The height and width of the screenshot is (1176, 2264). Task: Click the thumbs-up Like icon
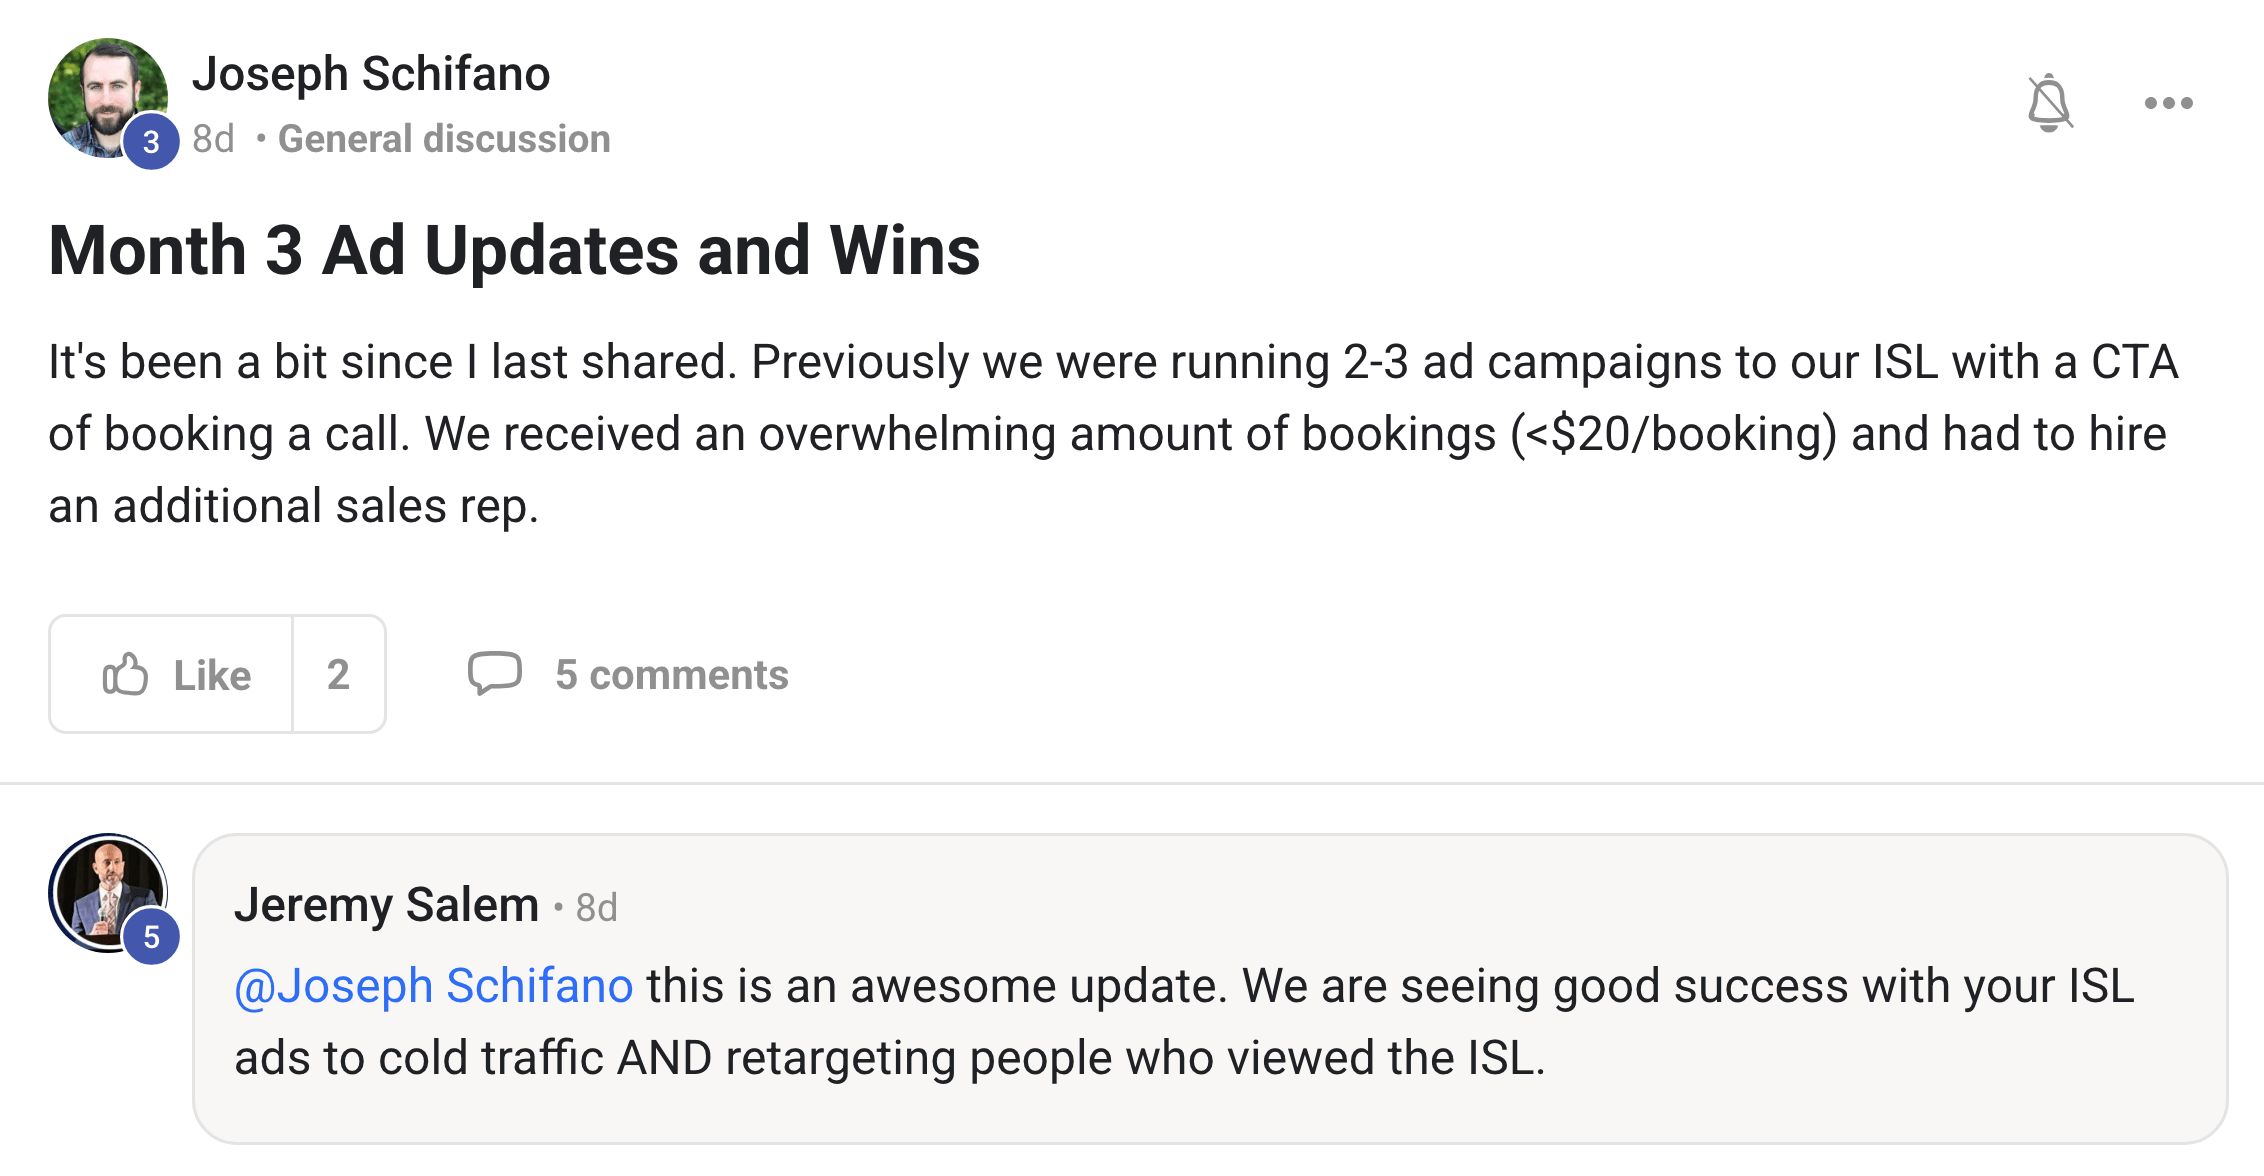click(125, 675)
